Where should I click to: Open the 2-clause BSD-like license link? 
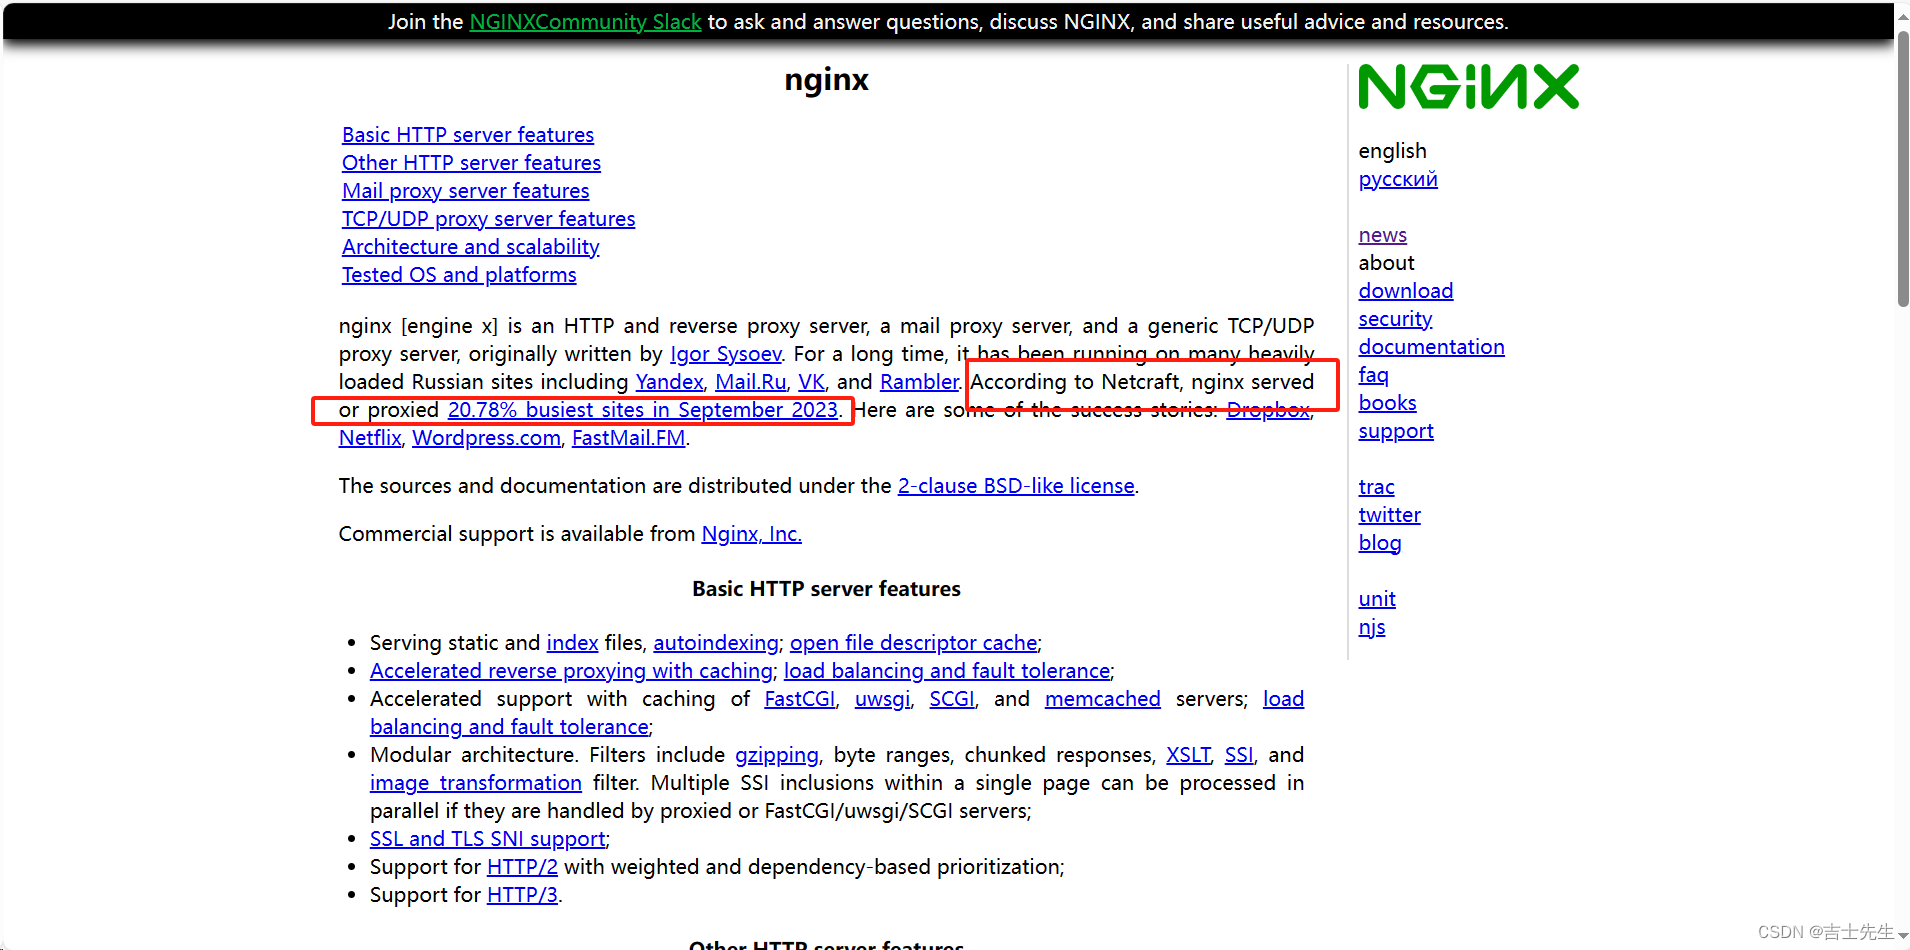click(x=1016, y=486)
